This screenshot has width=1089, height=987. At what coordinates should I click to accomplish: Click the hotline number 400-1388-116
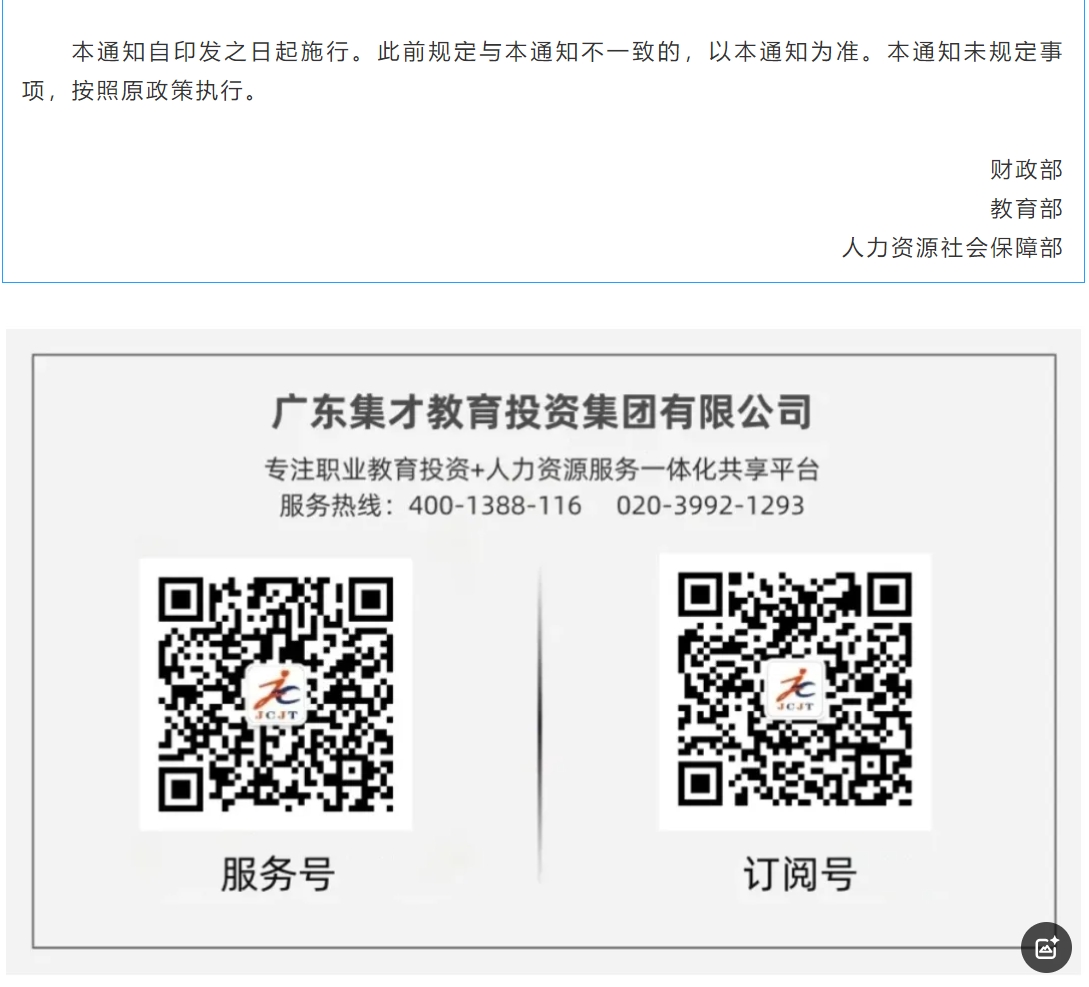pyautogui.click(x=494, y=506)
